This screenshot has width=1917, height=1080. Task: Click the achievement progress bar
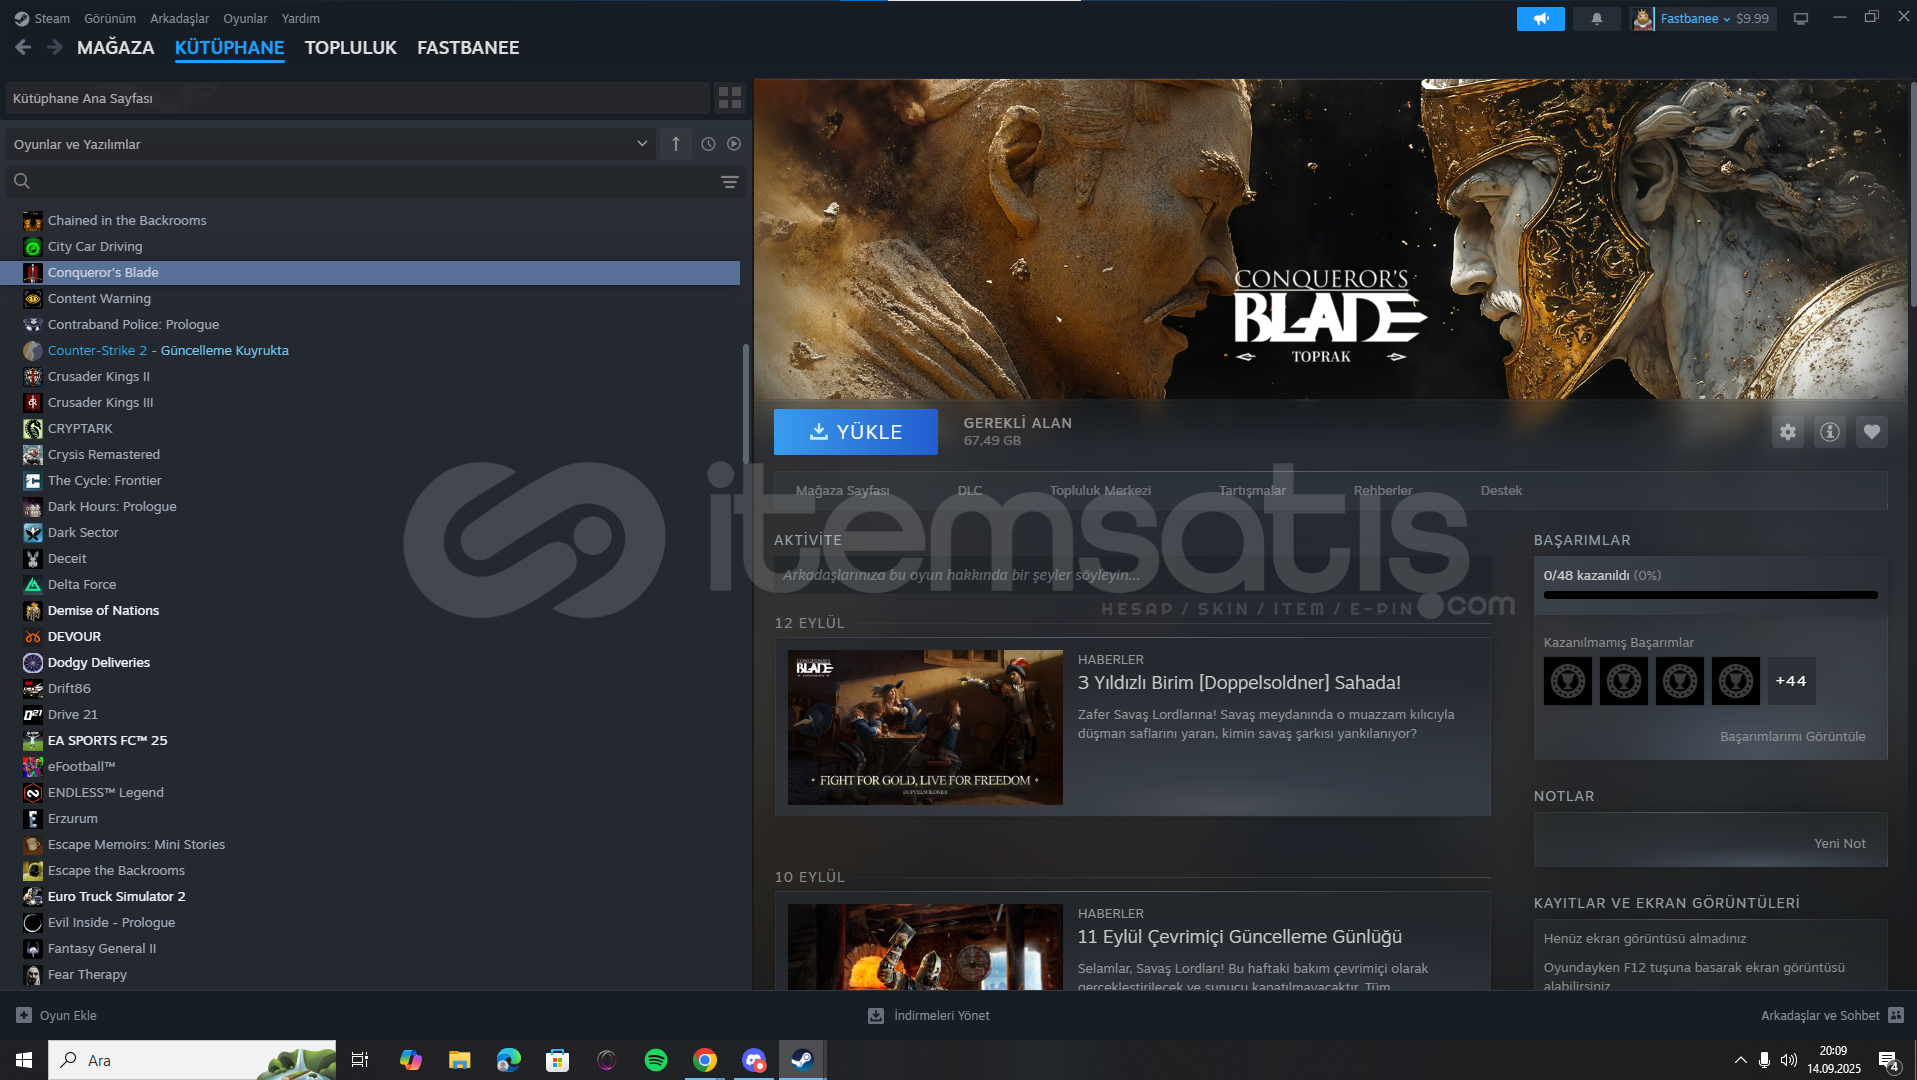click(x=1710, y=595)
